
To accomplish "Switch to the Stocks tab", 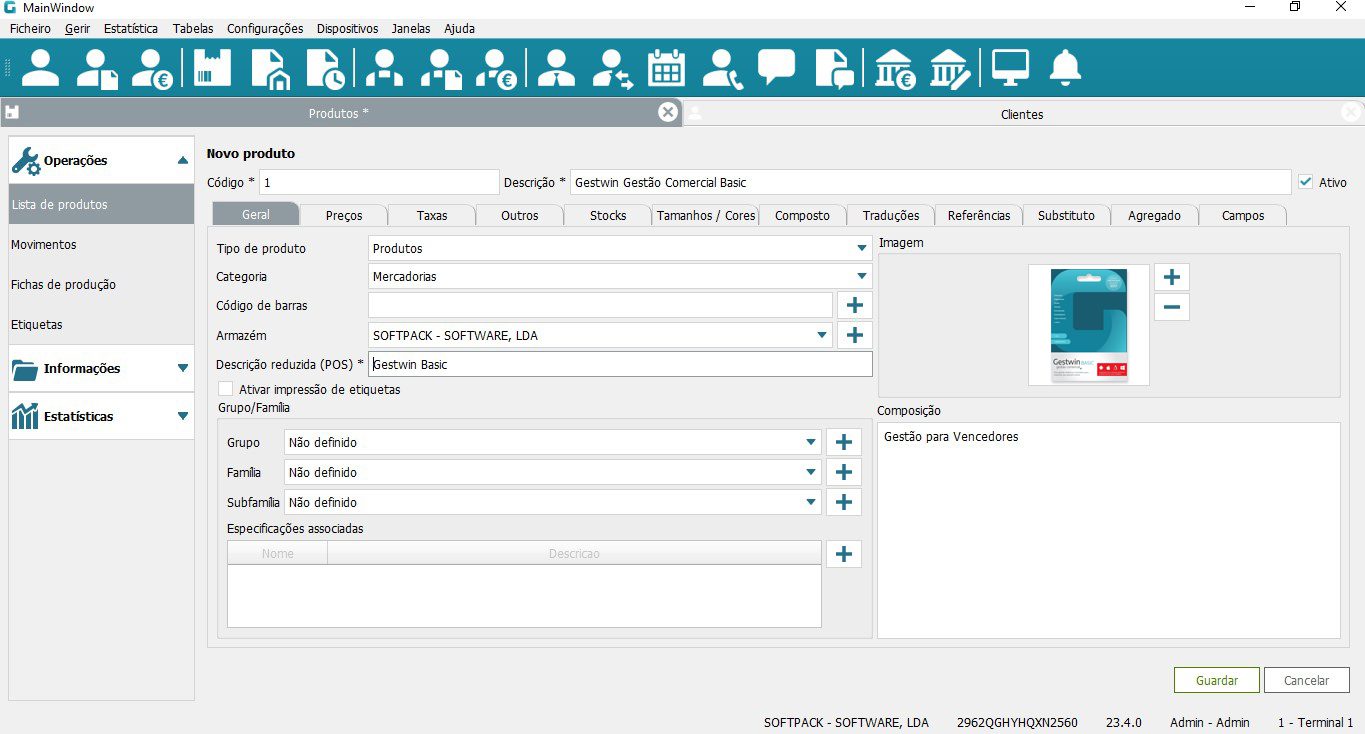I will click(x=608, y=215).
